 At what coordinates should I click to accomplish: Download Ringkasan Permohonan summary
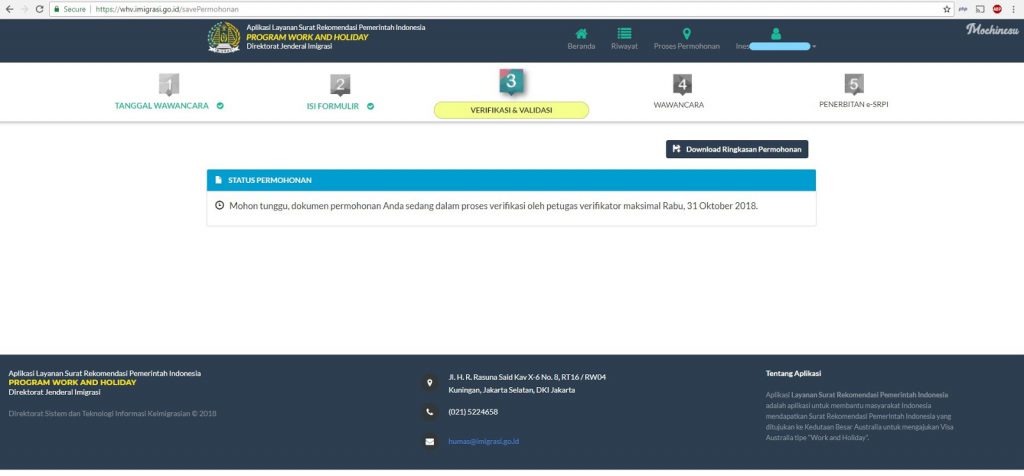pyautogui.click(x=737, y=149)
